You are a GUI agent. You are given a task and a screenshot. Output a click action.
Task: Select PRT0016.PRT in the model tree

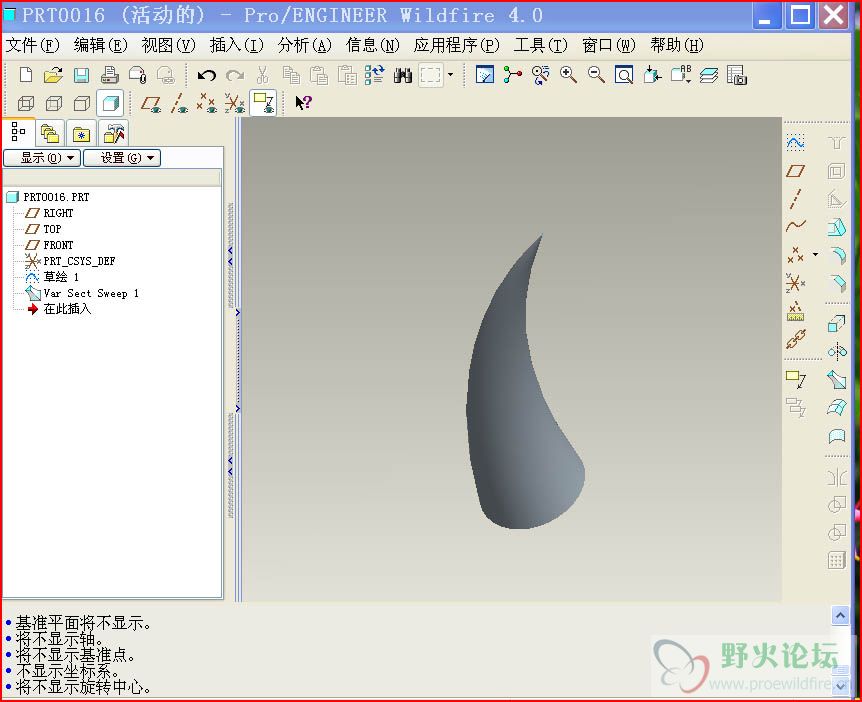coord(56,197)
